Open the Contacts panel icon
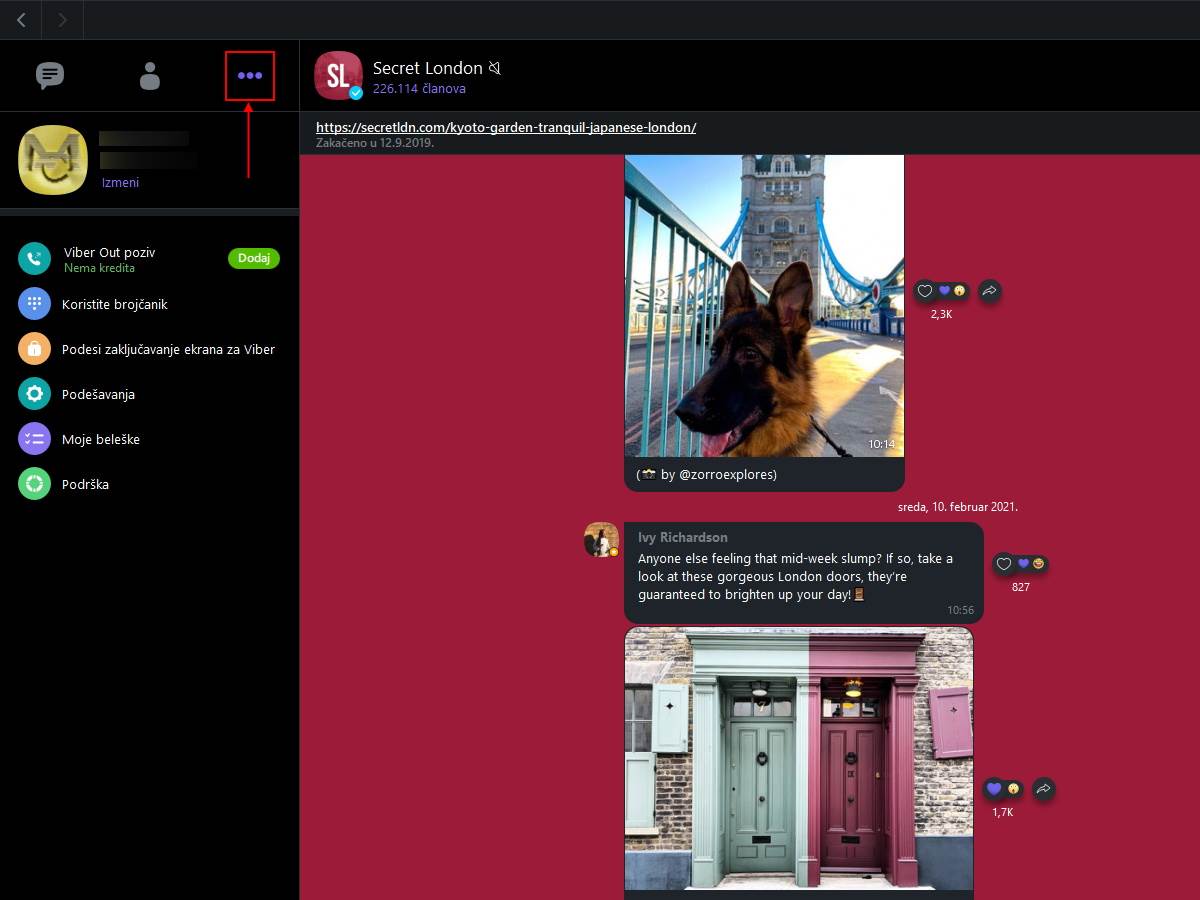Screen dimensions: 1200x900 149,75
